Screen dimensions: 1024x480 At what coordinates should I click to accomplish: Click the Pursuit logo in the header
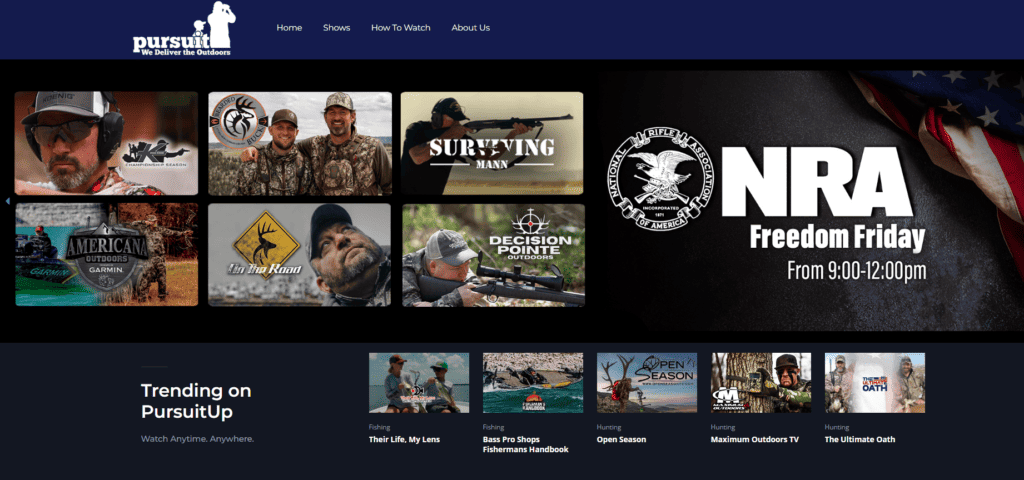pyautogui.click(x=184, y=29)
